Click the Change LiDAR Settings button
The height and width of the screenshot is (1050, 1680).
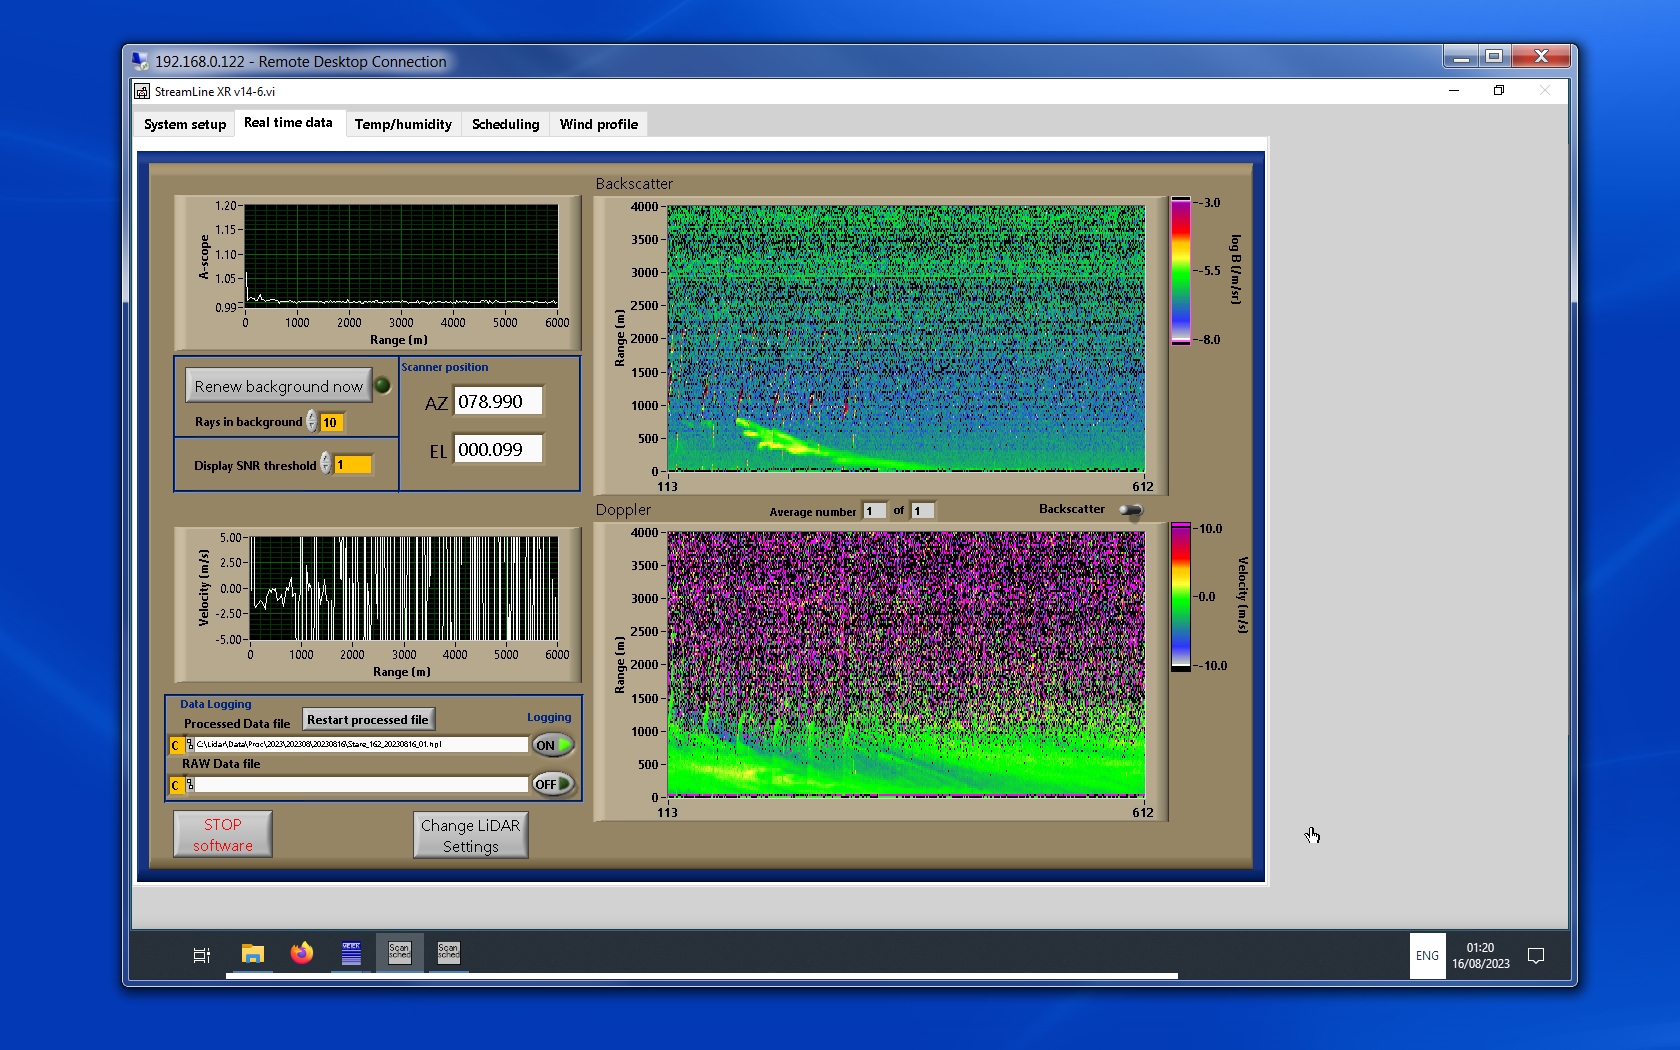[470, 835]
